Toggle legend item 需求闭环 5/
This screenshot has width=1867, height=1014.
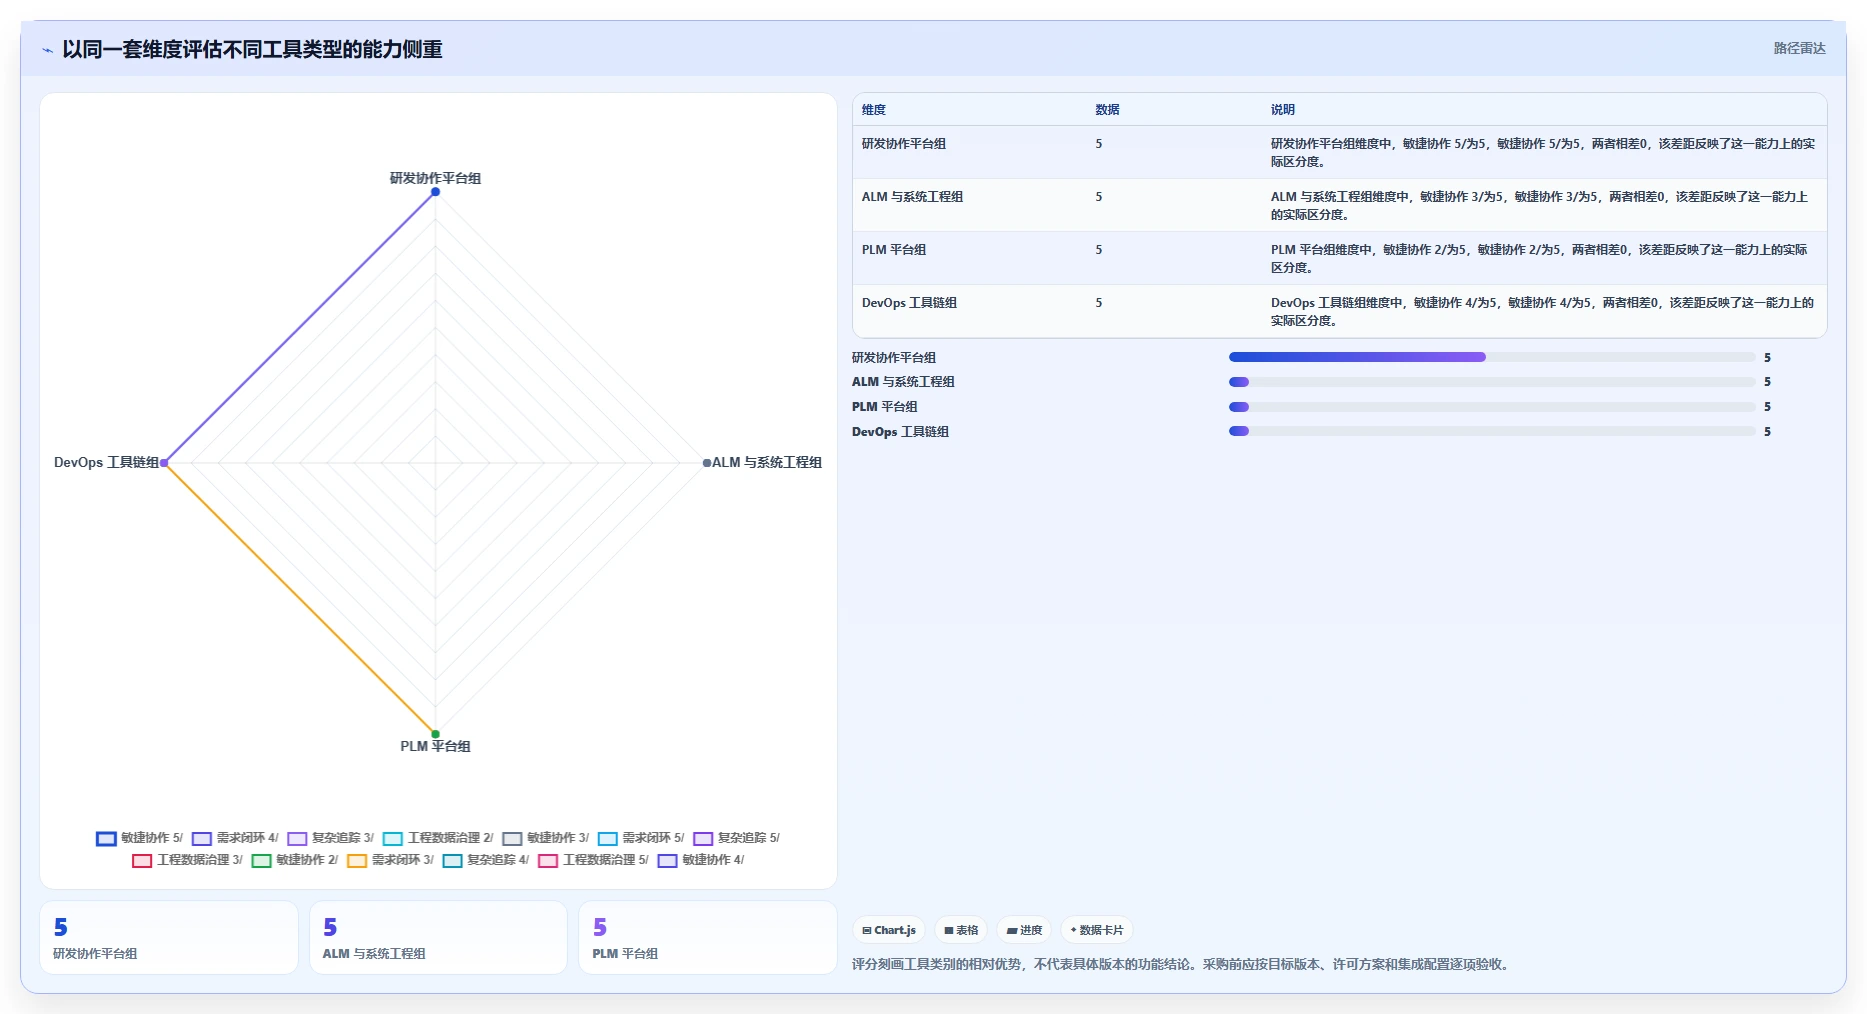641,838
